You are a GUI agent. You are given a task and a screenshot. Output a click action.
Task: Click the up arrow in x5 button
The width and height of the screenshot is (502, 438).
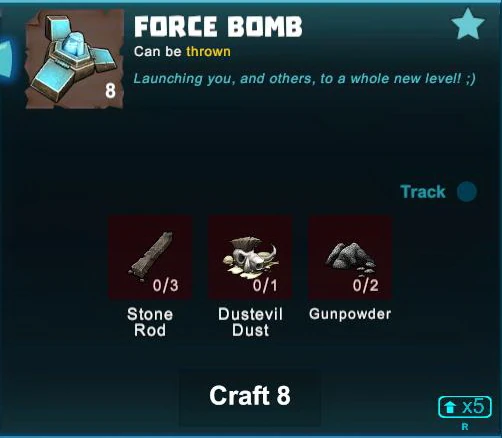tap(450, 407)
